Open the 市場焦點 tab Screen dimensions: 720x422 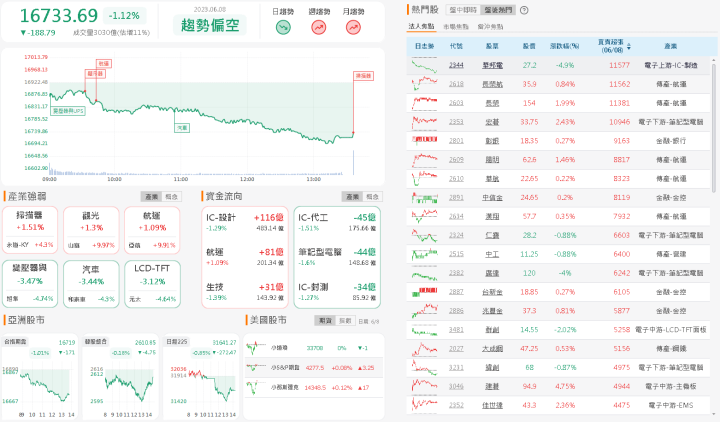pyautogui.click(x=456, y=27)
